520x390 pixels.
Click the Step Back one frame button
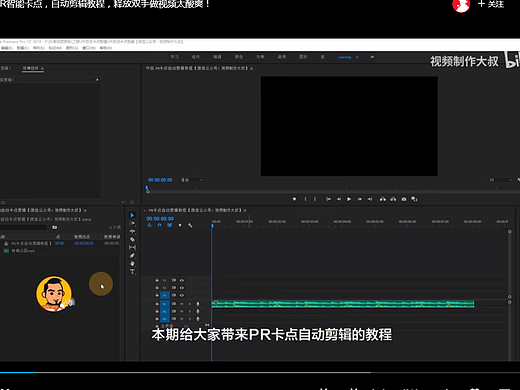coord(339,199)
